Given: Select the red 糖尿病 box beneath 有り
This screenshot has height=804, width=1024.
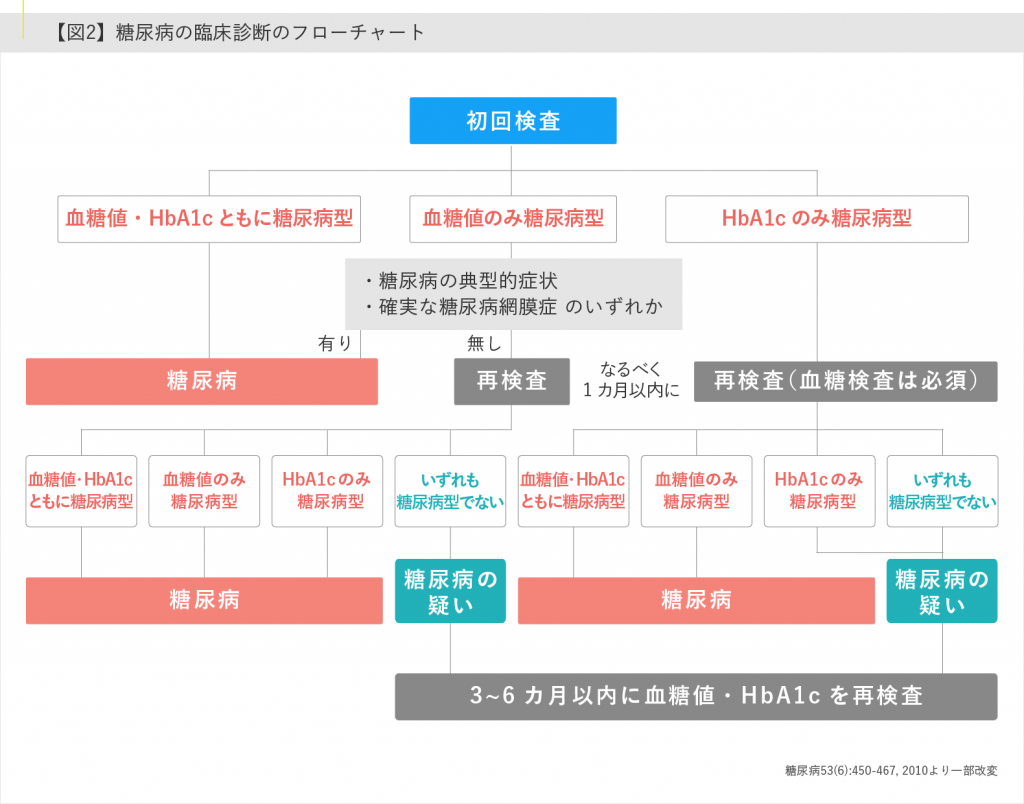Looking at the screenshot, I should pyautogui.click(x=201, y=381).
